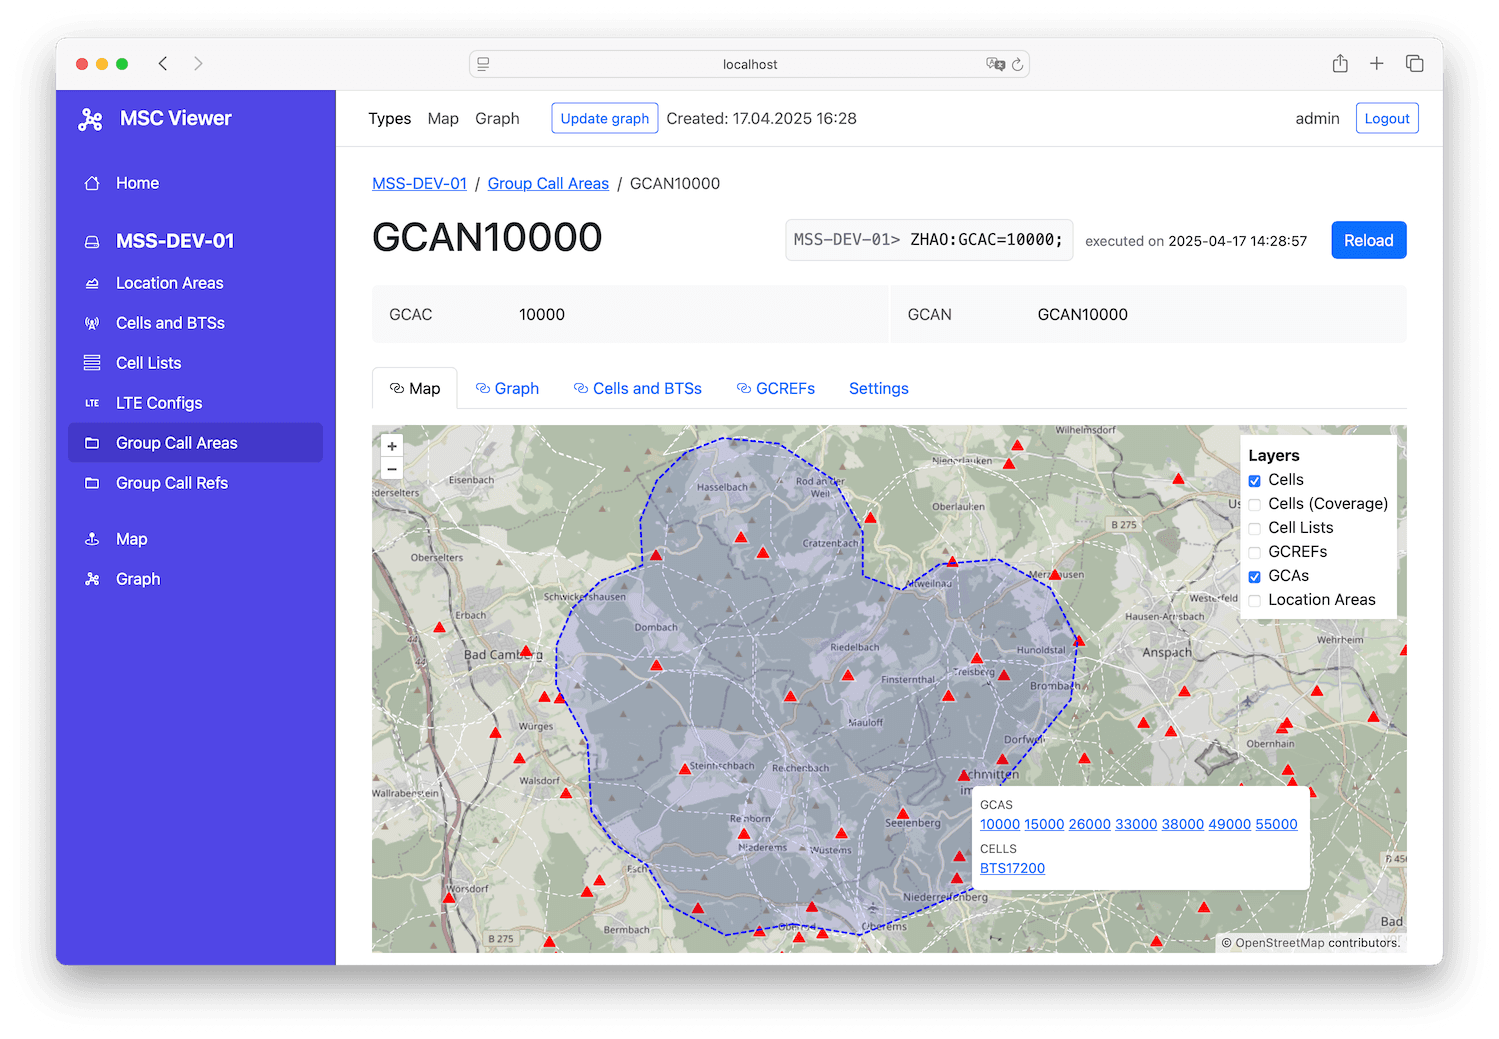1499x1039 pixels.
Task: Zoom out the map with minus button
Action: (392, 469)
